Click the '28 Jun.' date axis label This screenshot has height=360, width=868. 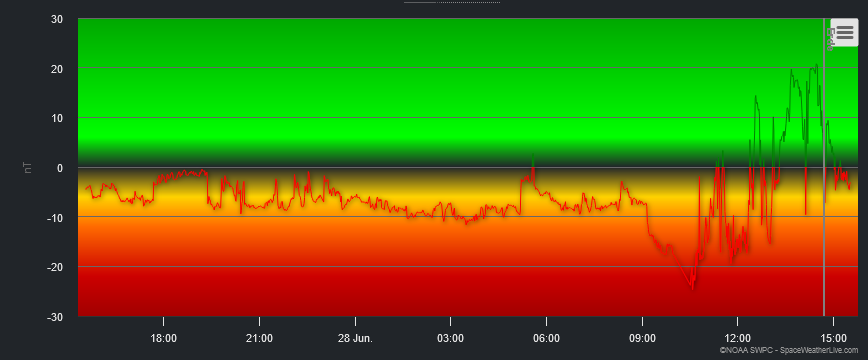pyautogui.click(x=355, y=338)
